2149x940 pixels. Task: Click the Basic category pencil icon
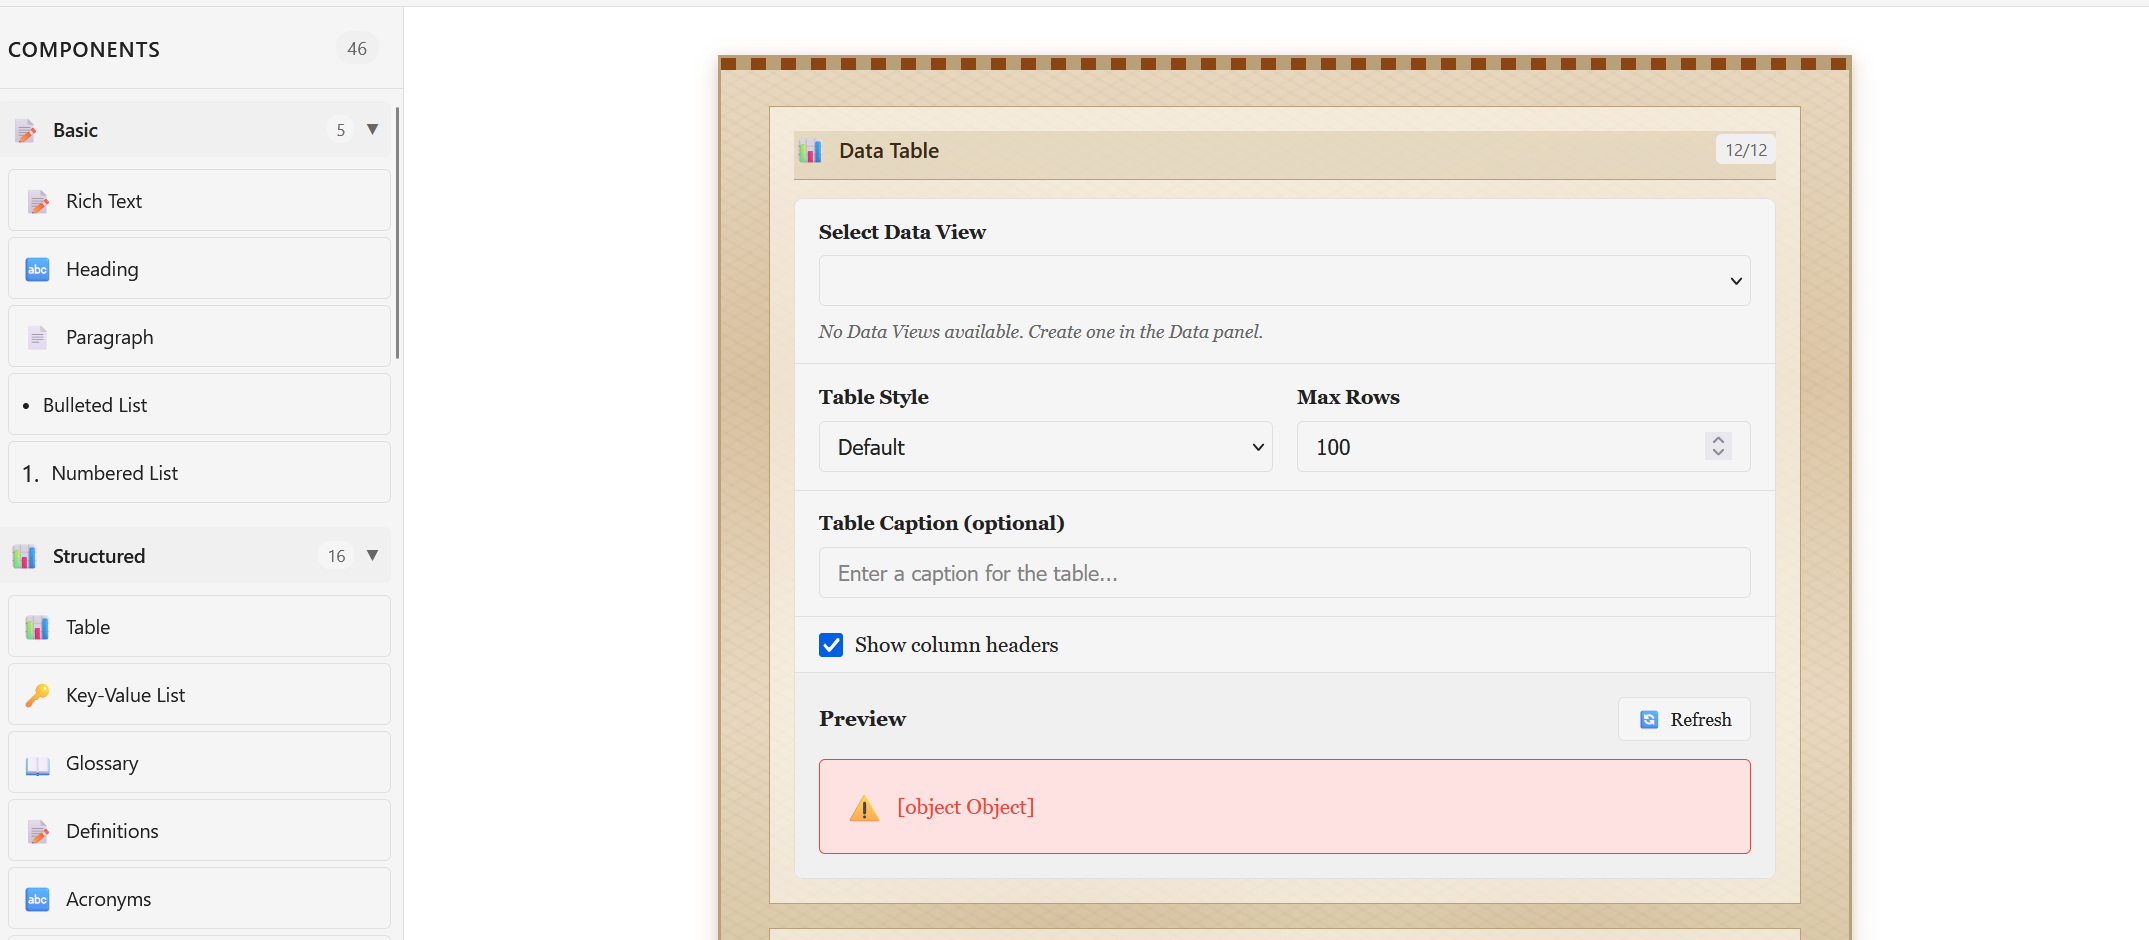(x=26, y=130)
